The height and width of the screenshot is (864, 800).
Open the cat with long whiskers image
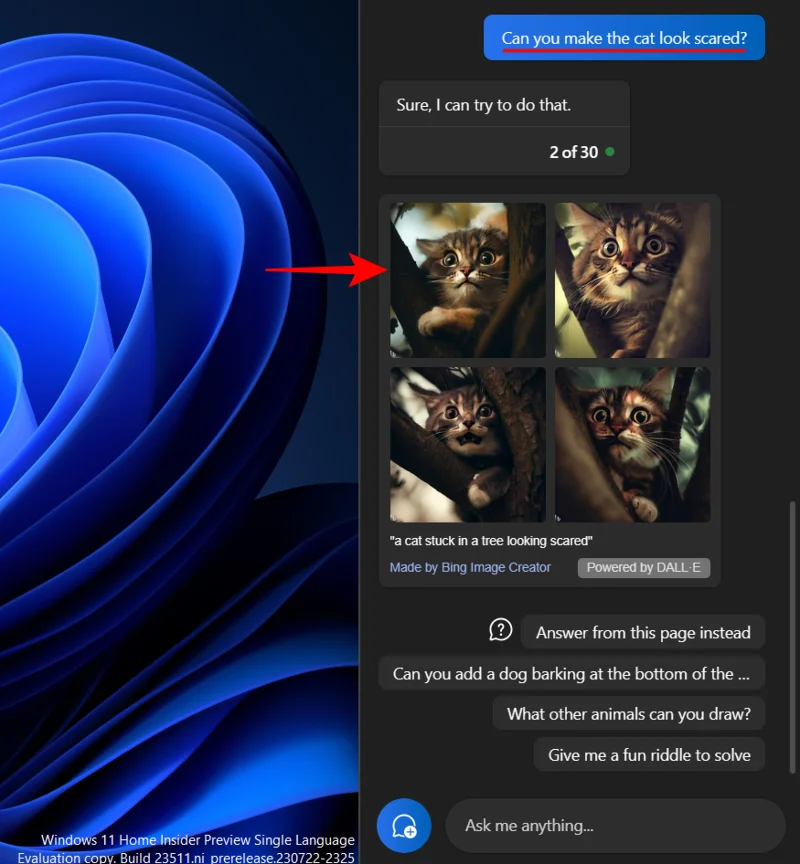coord(632,444)
